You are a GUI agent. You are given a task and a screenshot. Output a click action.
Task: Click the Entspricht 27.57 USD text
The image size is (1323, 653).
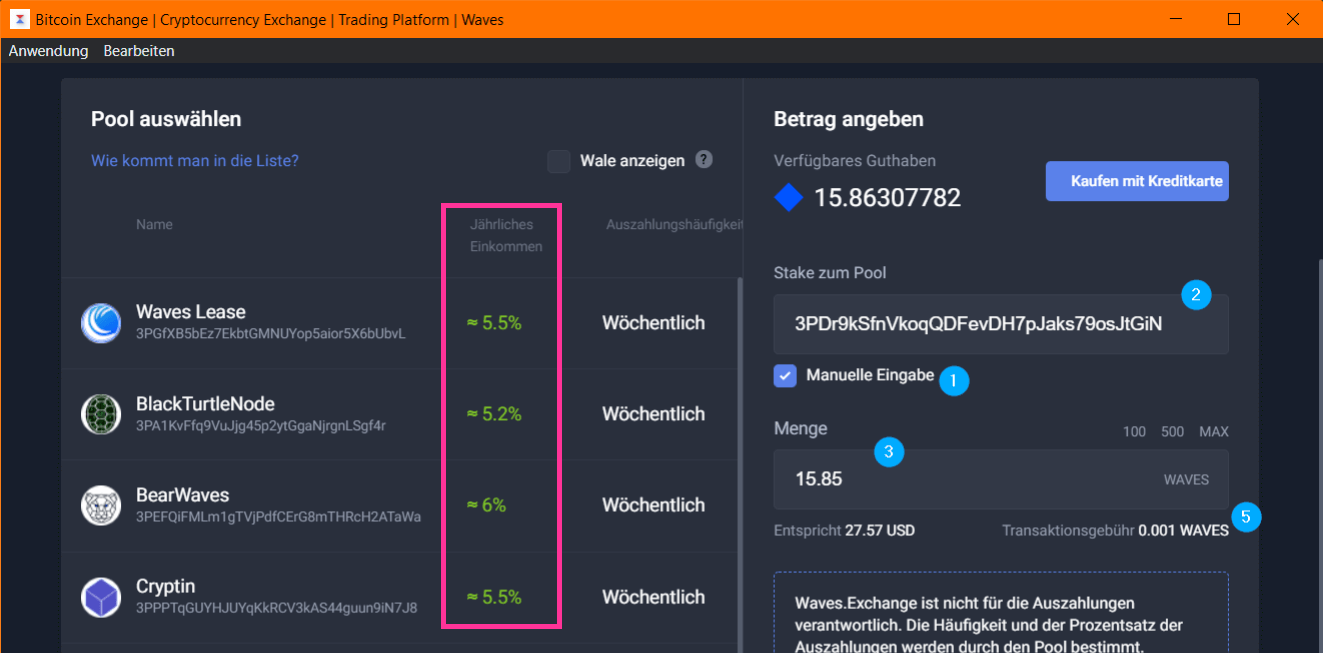click(x=844, y=530)
